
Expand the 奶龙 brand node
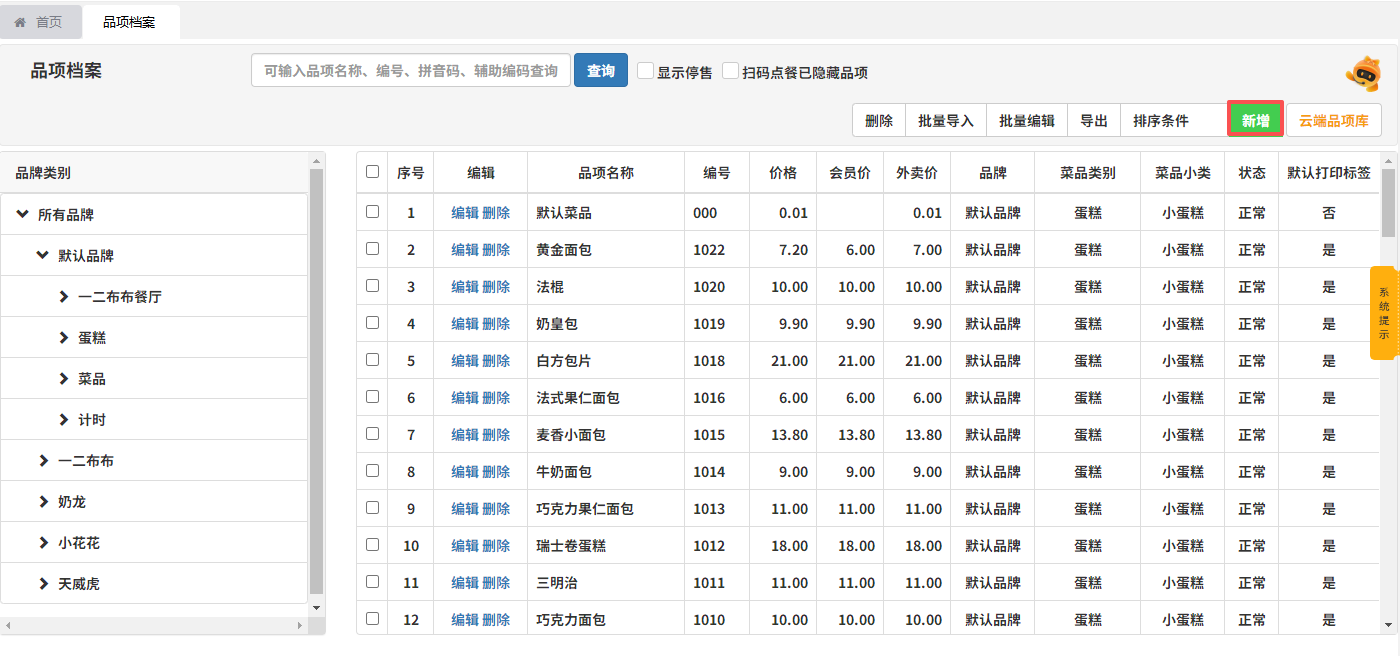44,501
